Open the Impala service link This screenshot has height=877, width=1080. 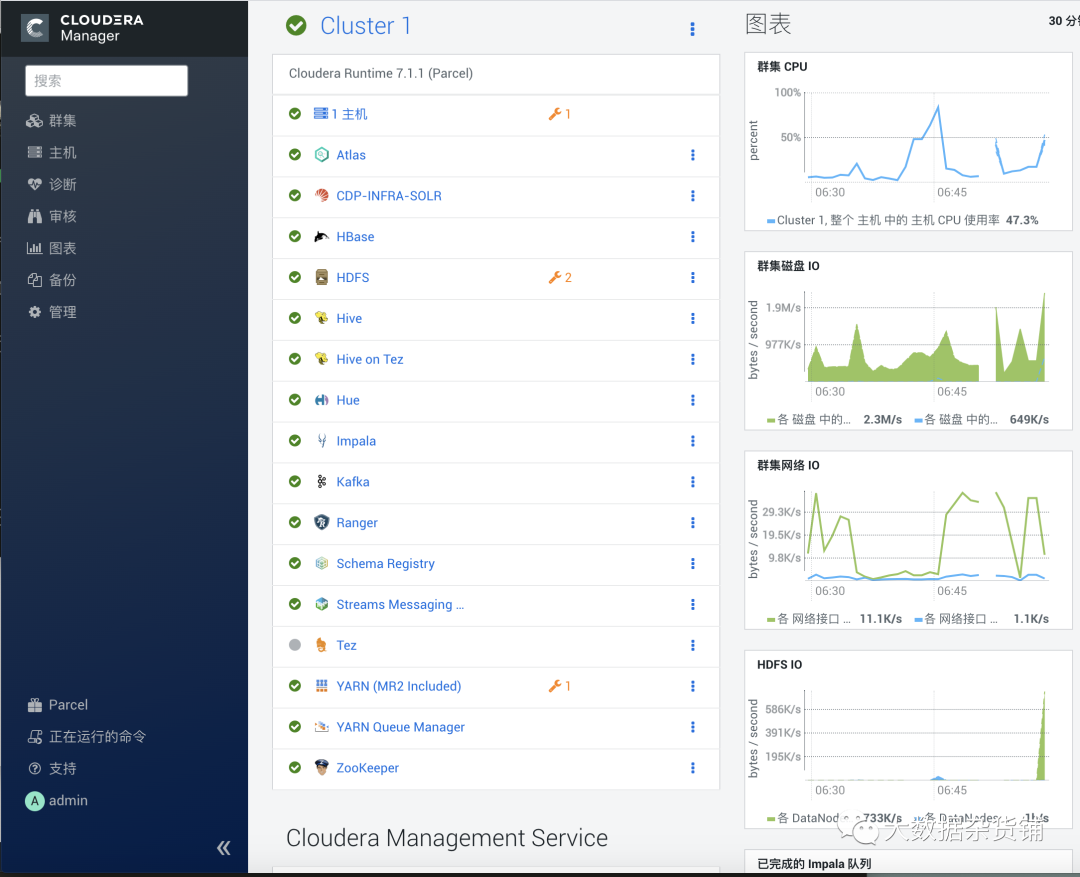(356, 441)
